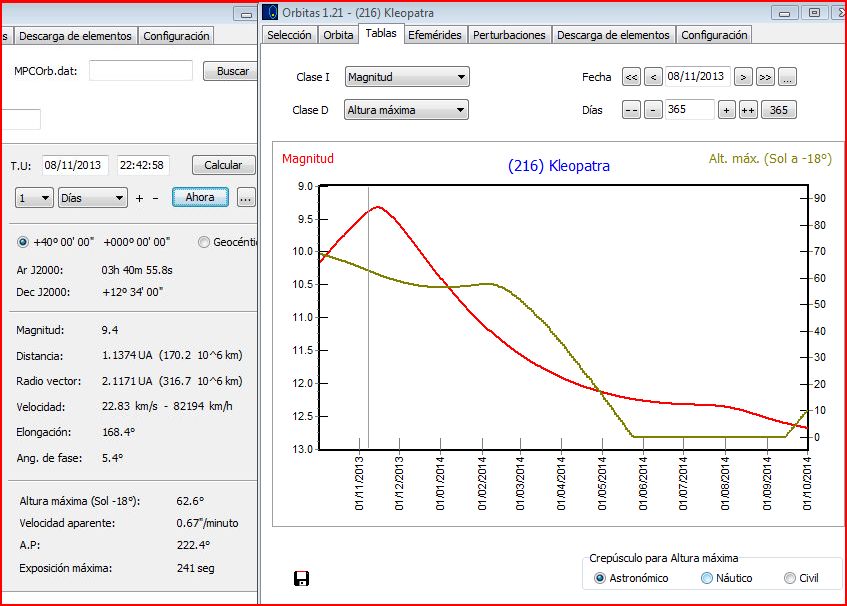Choose Civil twilight option
The height and width of the screenshot is (606, 847).
[790, 578]
